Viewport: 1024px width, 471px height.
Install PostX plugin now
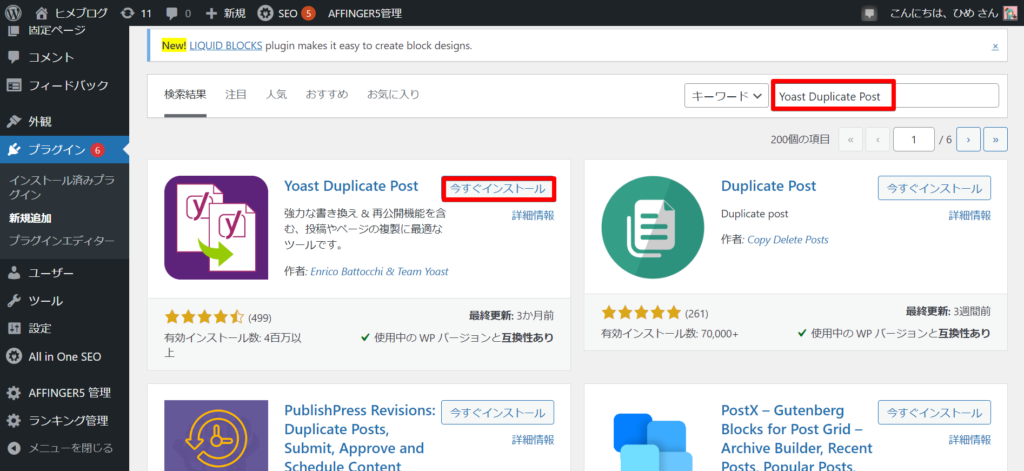pos(935,412)
